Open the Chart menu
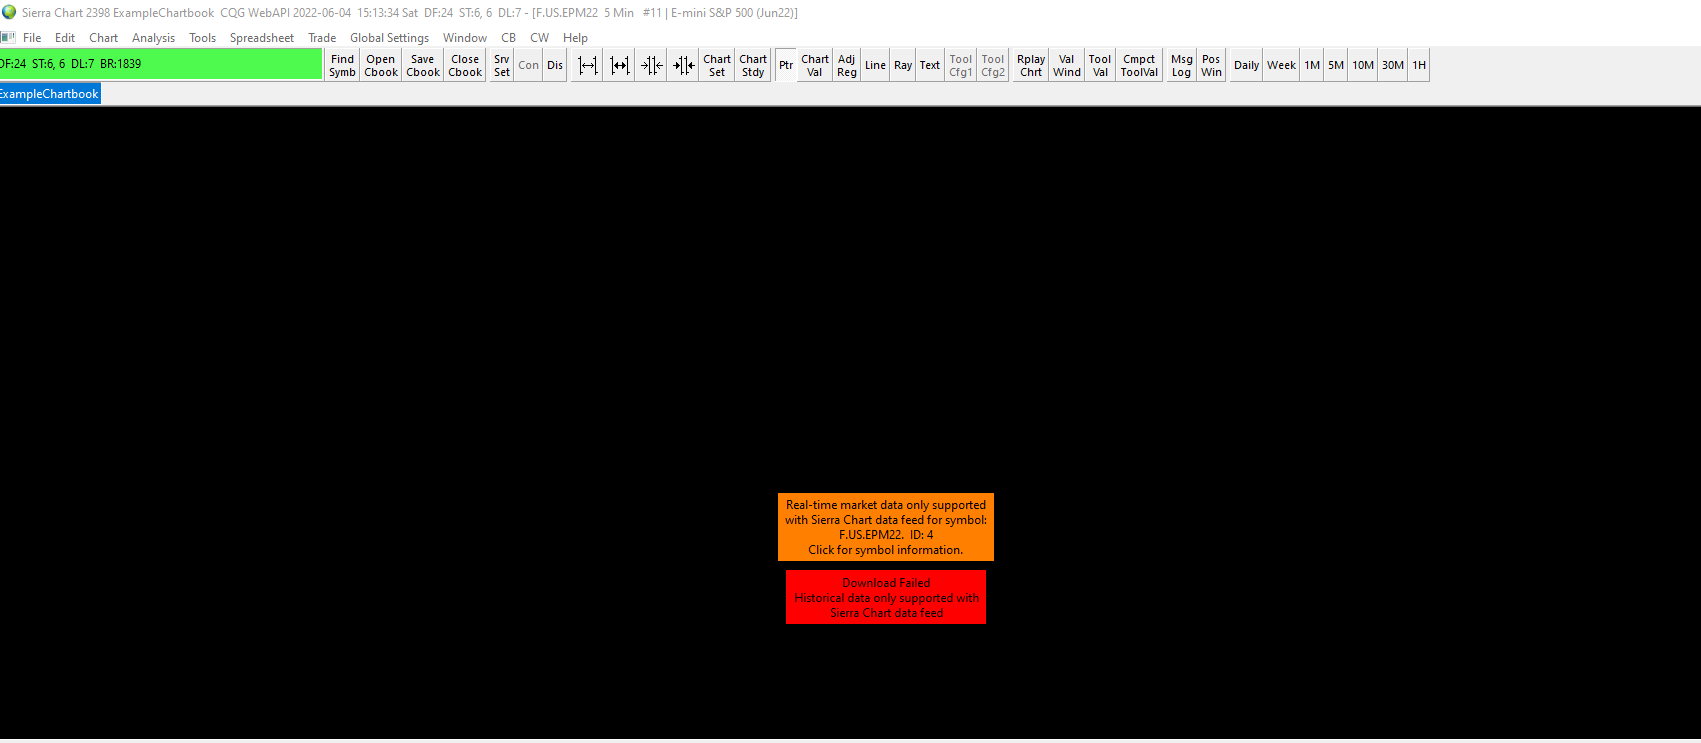Viewport: 1701px width, 743px height. coord(103,38)
